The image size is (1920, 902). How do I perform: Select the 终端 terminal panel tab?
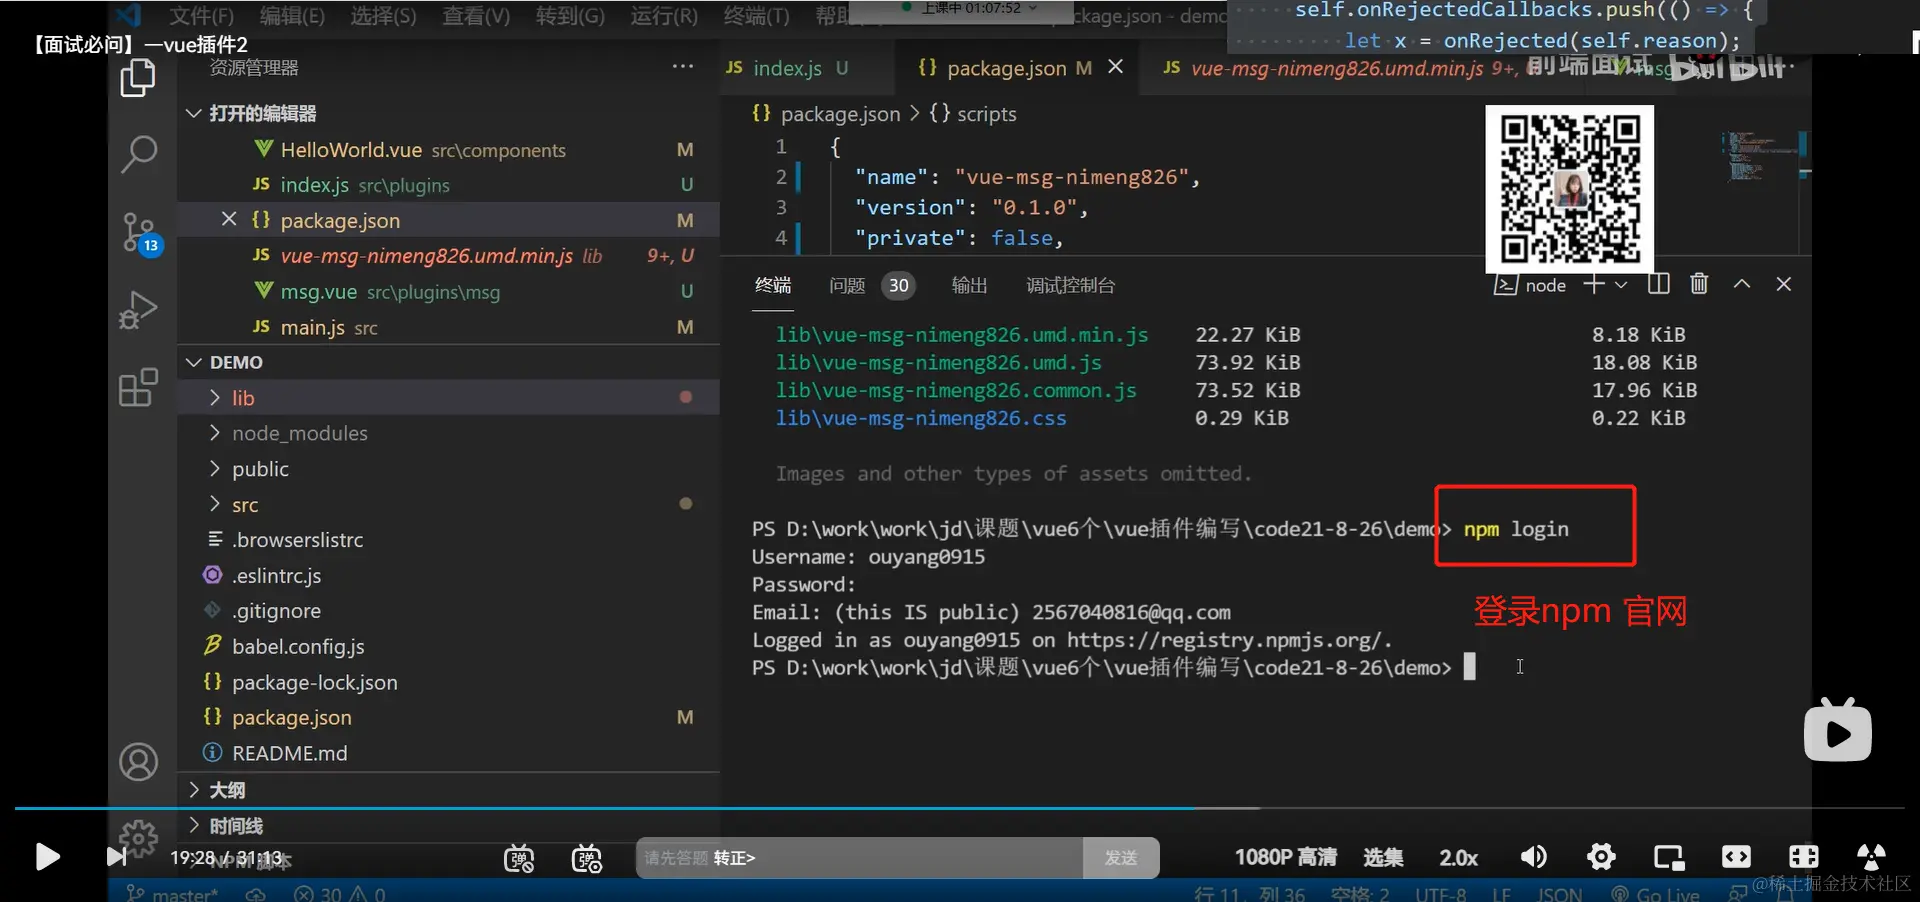coord(773,286)
